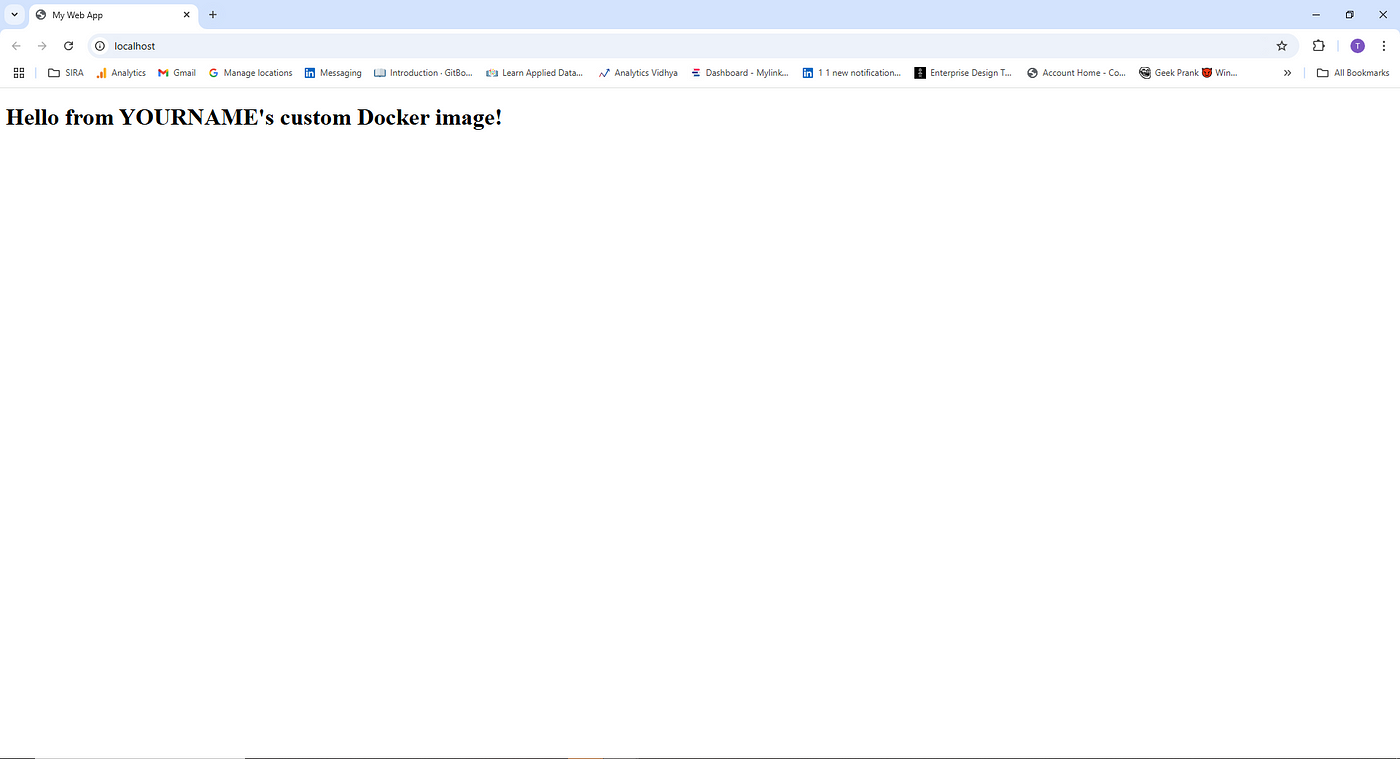Image resolution: width=1400 pixels, height=759 pixels.
Task: Open Introduction - GitBook bookmark
Action: pos(423,73)
